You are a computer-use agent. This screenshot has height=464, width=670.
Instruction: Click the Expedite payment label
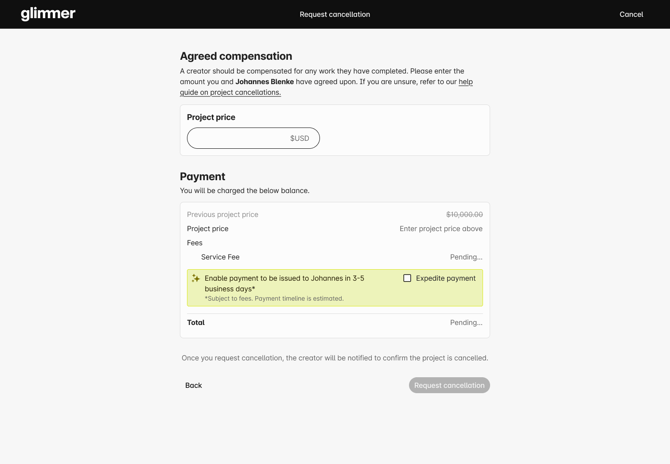445,278
